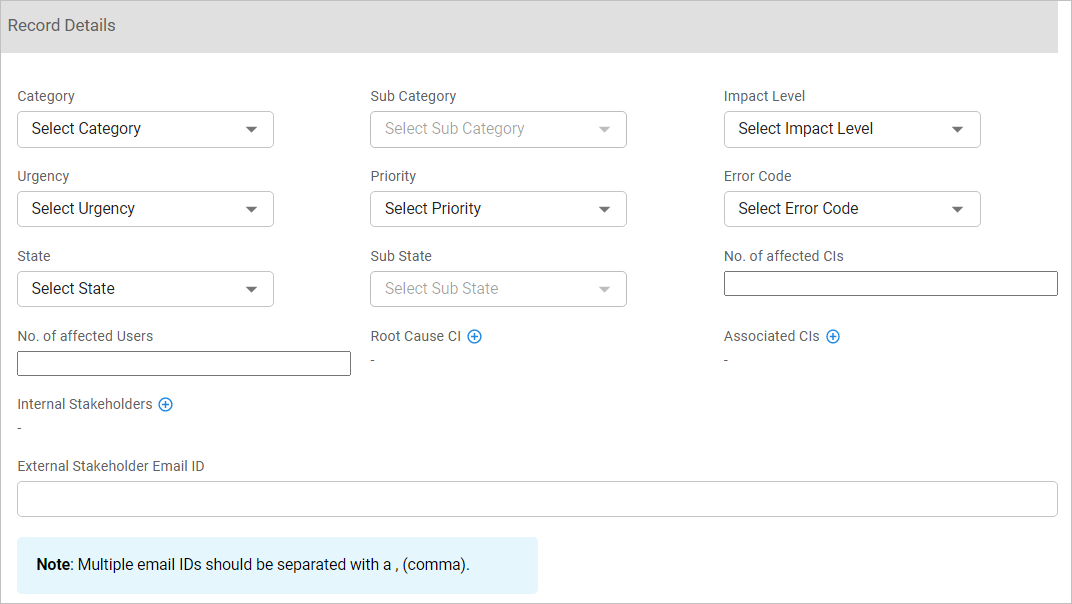This screenshot has height=604, width=1072.
Task: Click the Root Cause CI label text
Action: (x=415, y=337)
